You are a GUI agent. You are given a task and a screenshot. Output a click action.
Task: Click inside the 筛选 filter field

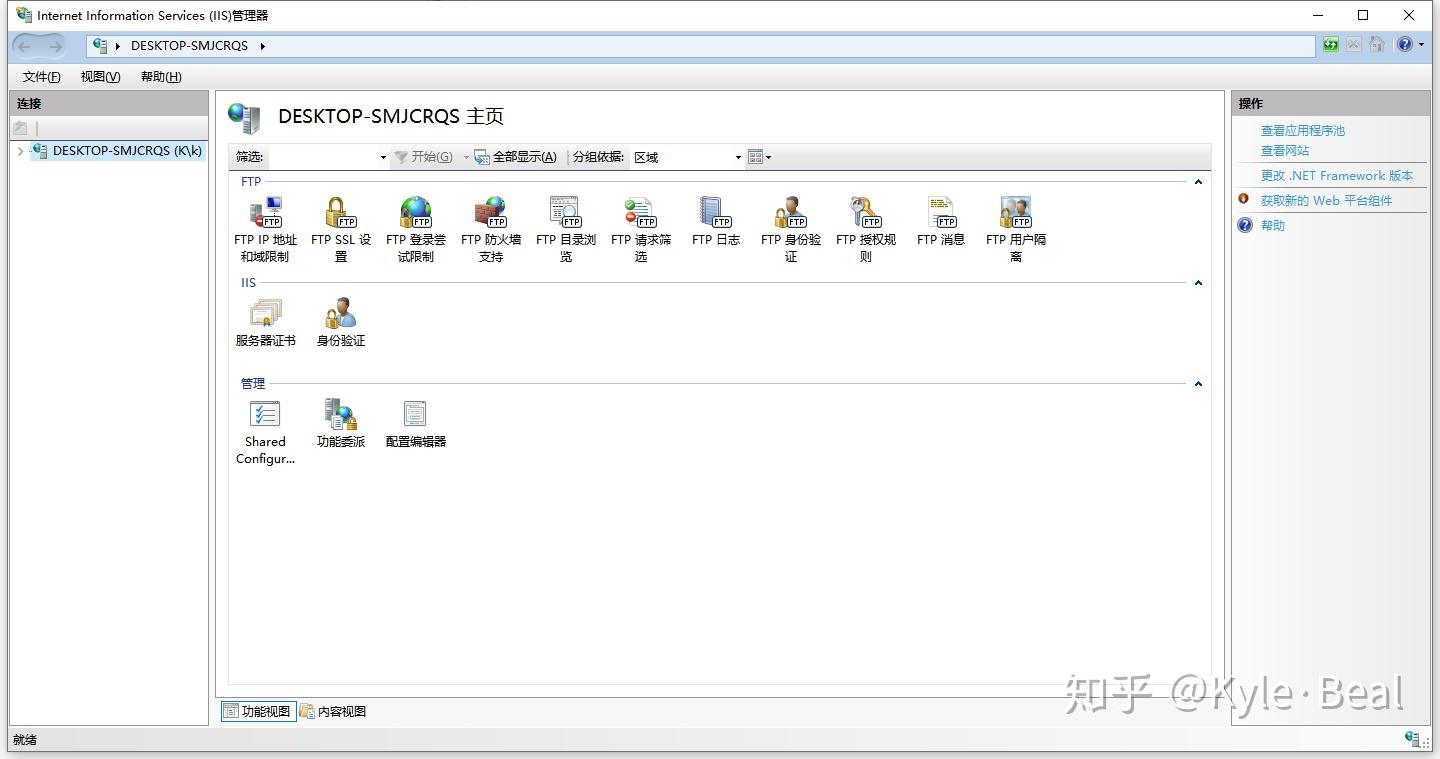(320, 157)
